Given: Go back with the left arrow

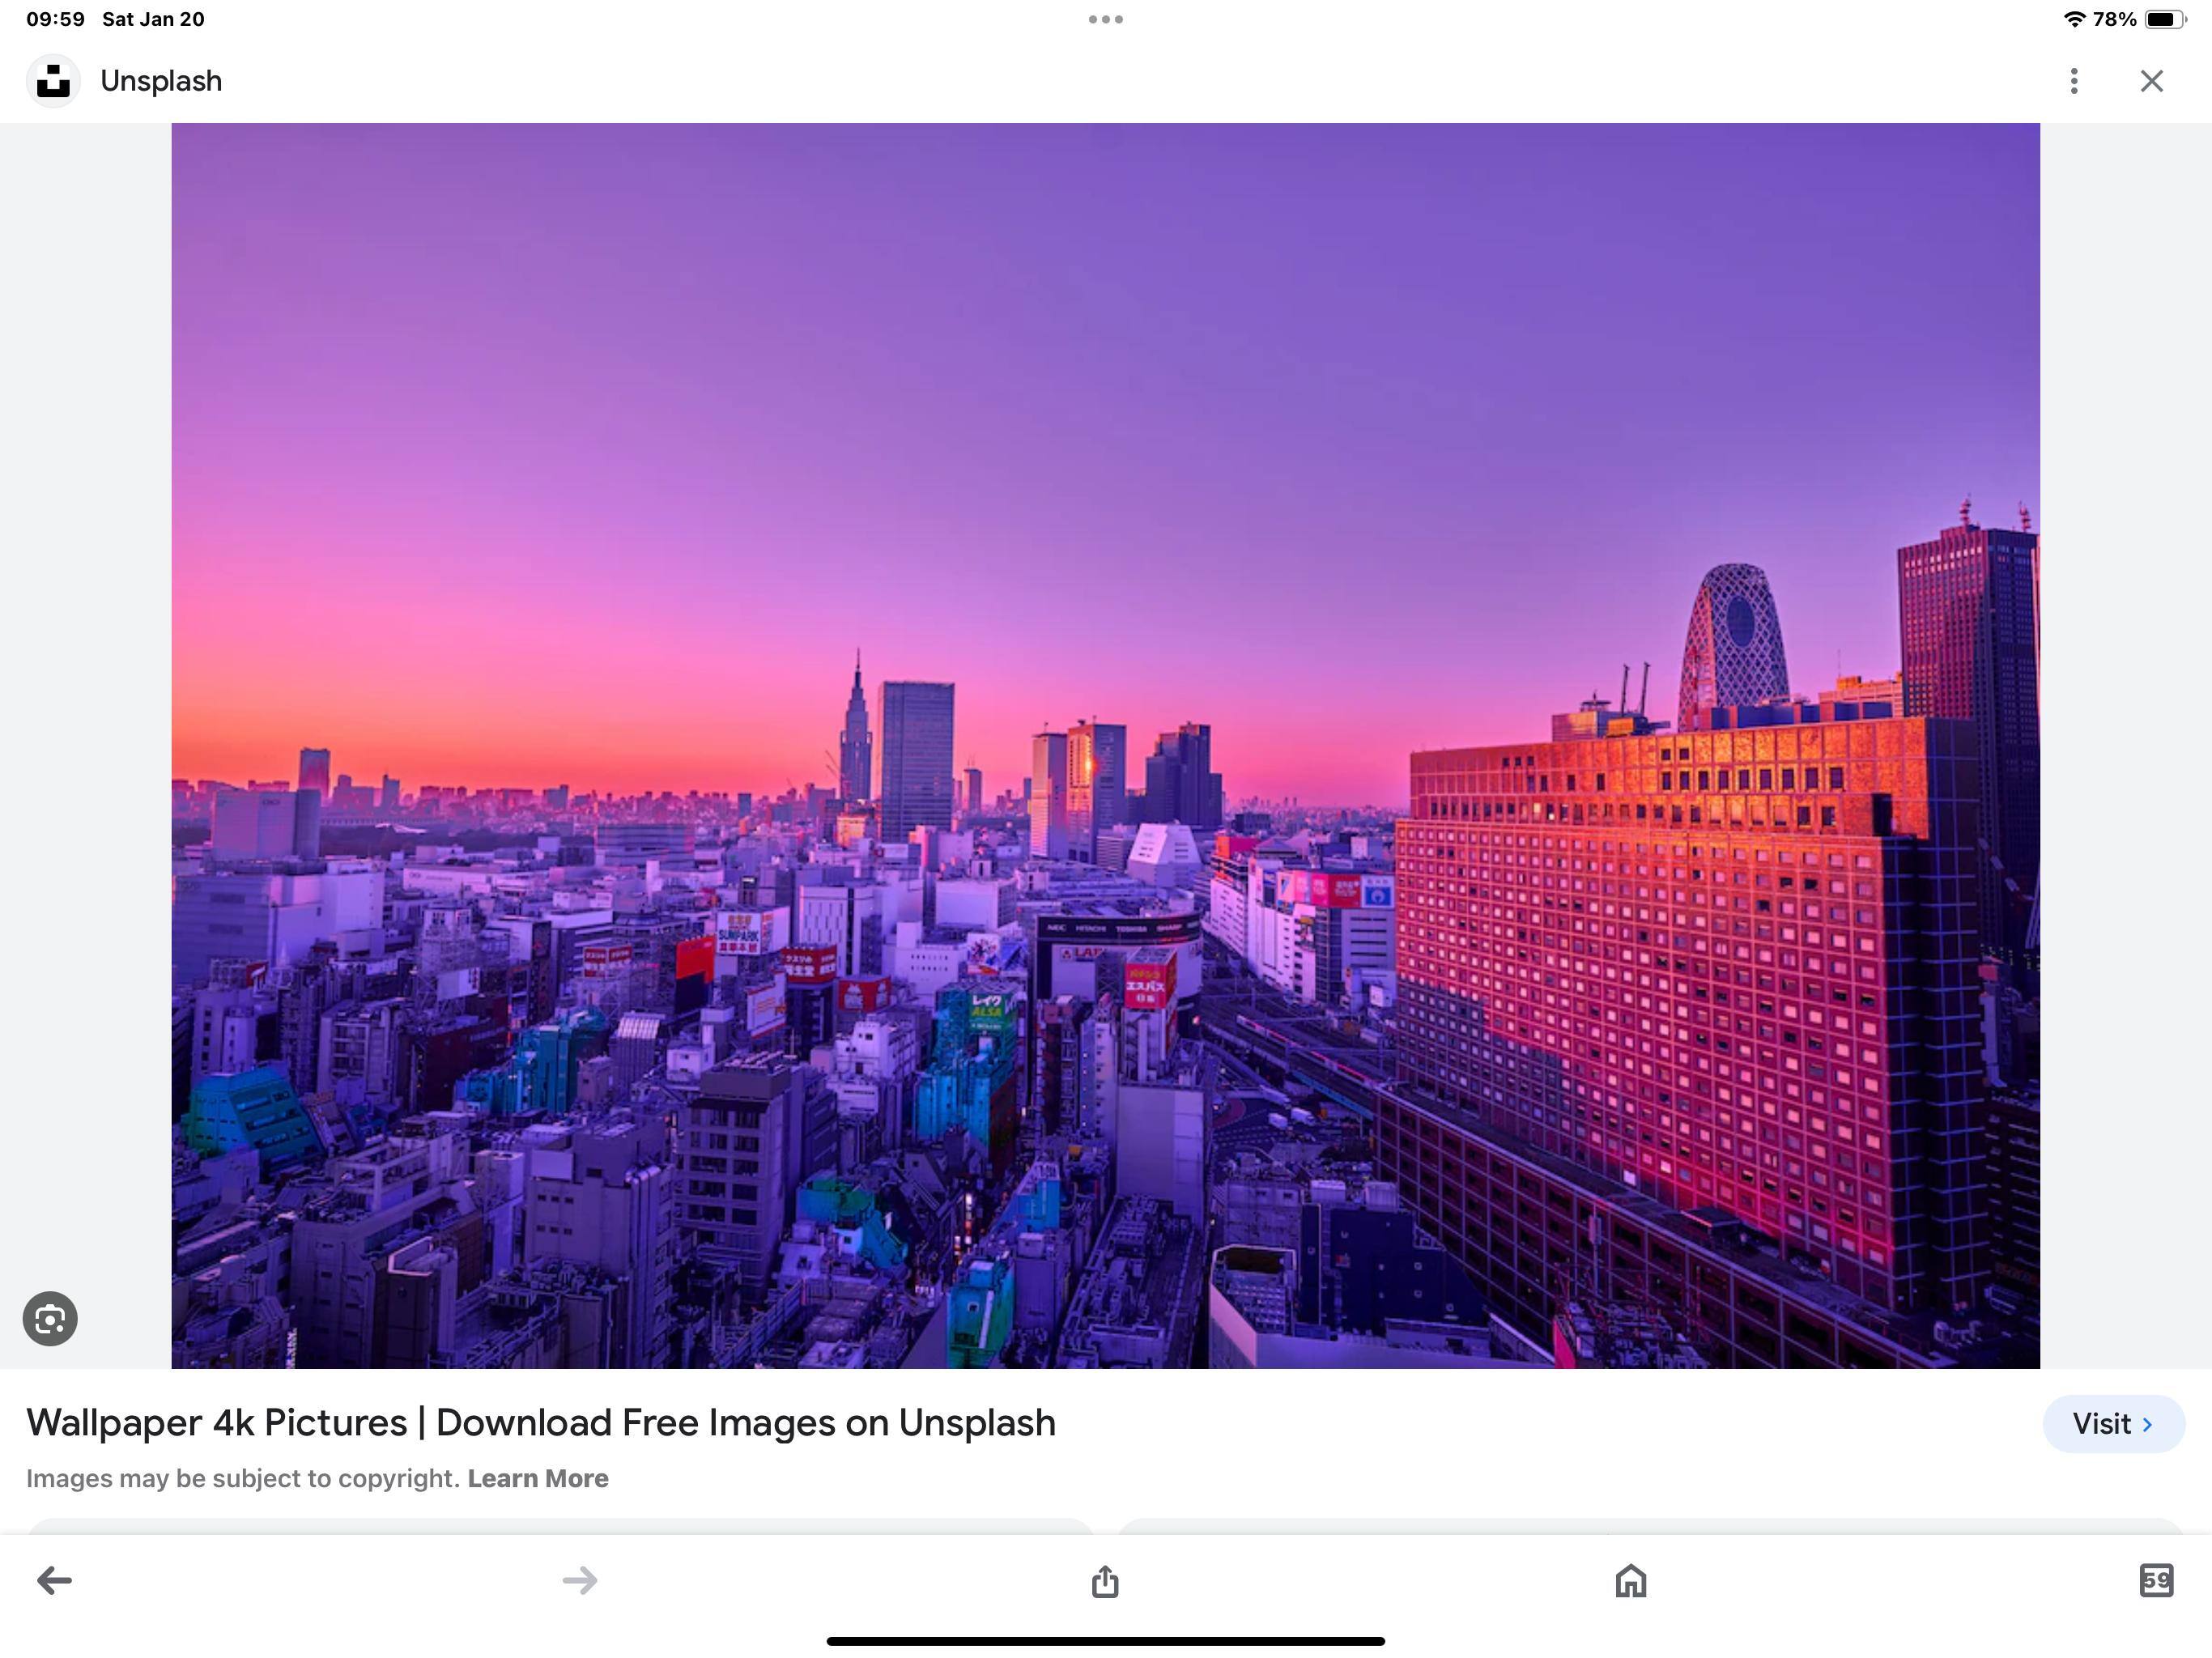Looking at the screenshot, I should coord(54,1580).
